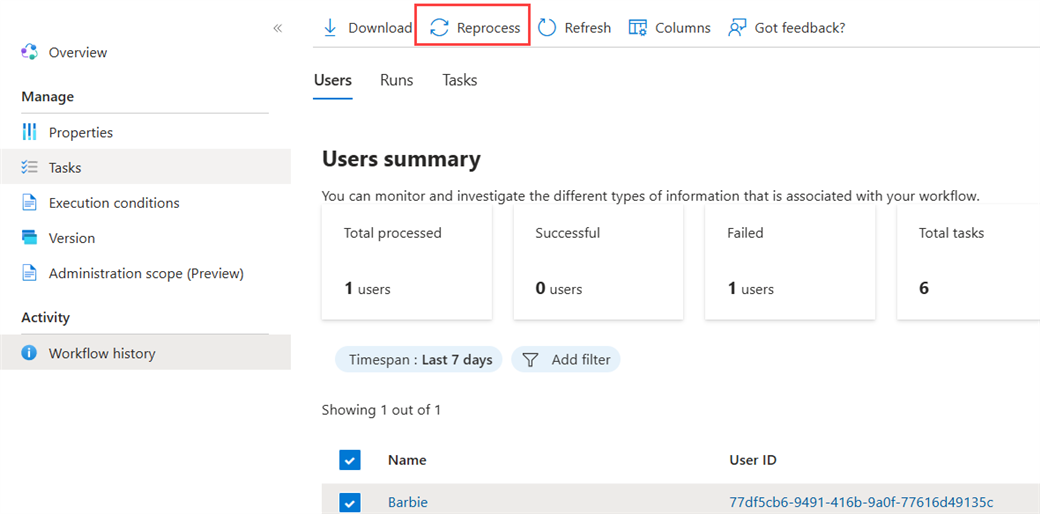Open Overview from sidebar icon
Image resolution: width=1040 pixels, height=514 pixels.
coord(30,52)
